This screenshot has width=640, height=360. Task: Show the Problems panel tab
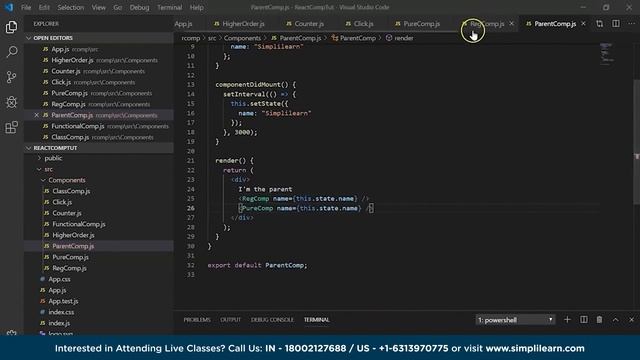click(197, 320)
